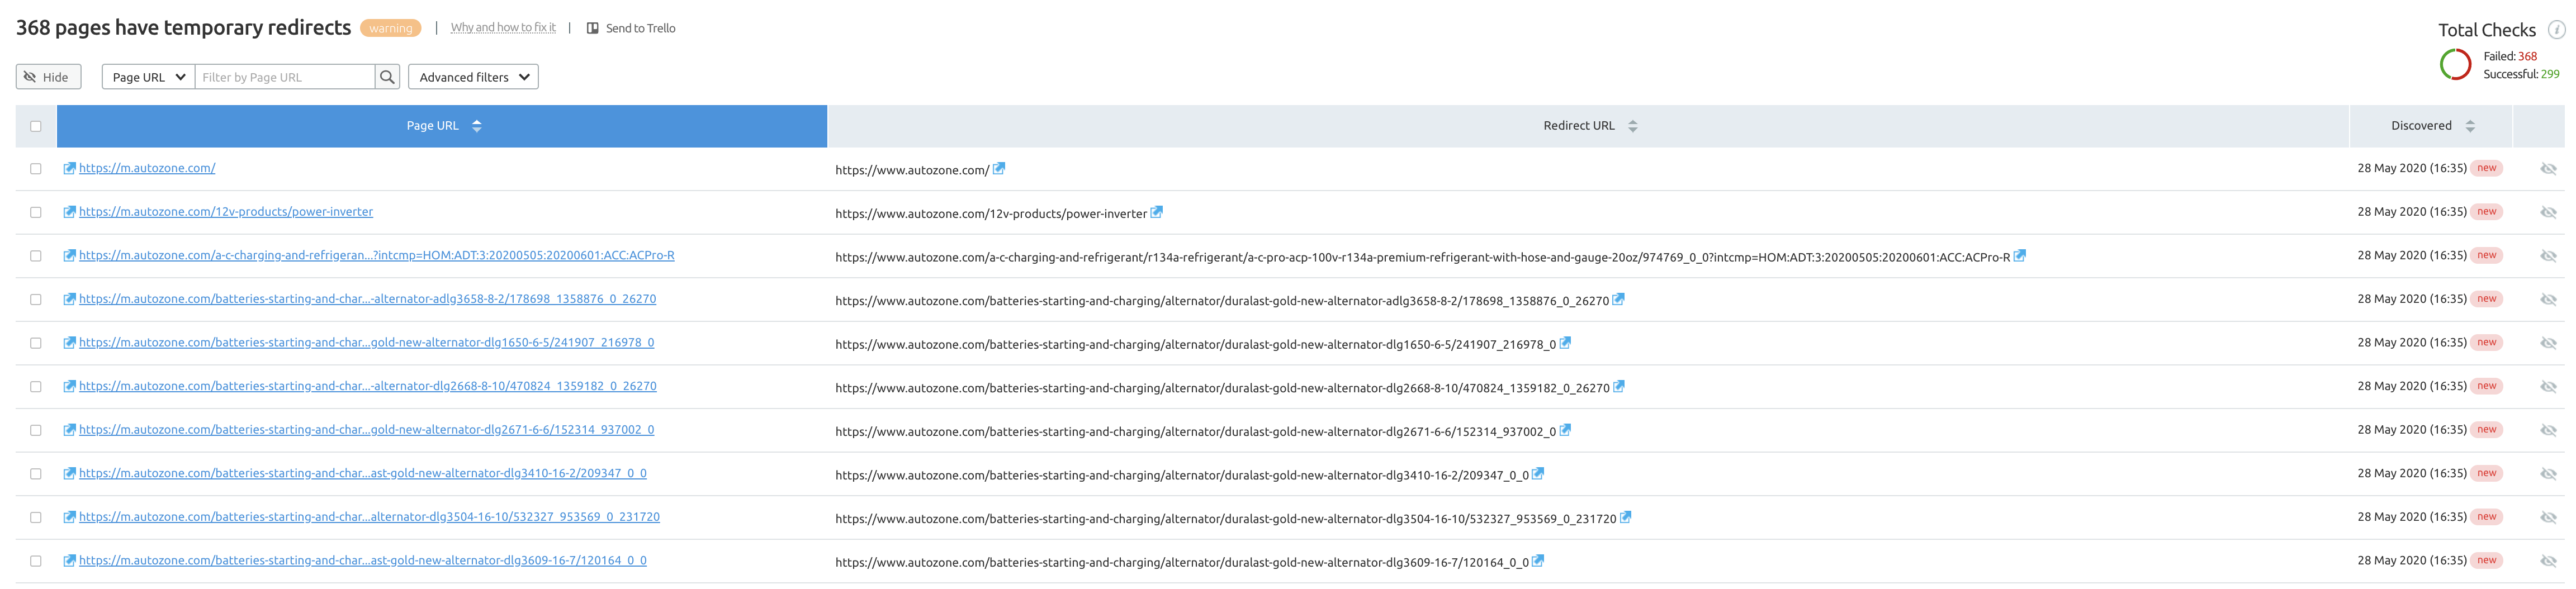Hide the power-inverter row via eye icon
This screenshot has width=2576, height=589.
coord(2548,212)
